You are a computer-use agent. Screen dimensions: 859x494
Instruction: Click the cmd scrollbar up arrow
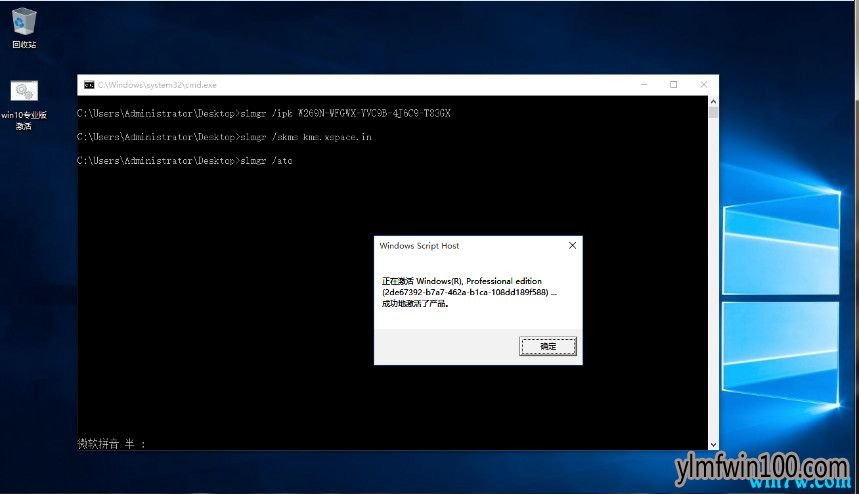(713, 101)
